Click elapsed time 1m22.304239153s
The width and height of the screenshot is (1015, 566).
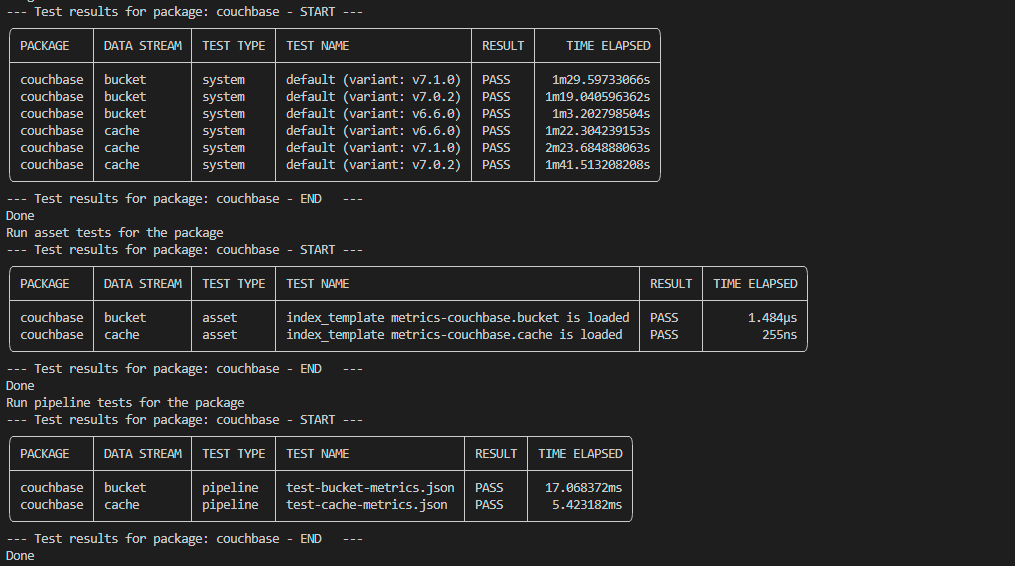click(597, 130)
